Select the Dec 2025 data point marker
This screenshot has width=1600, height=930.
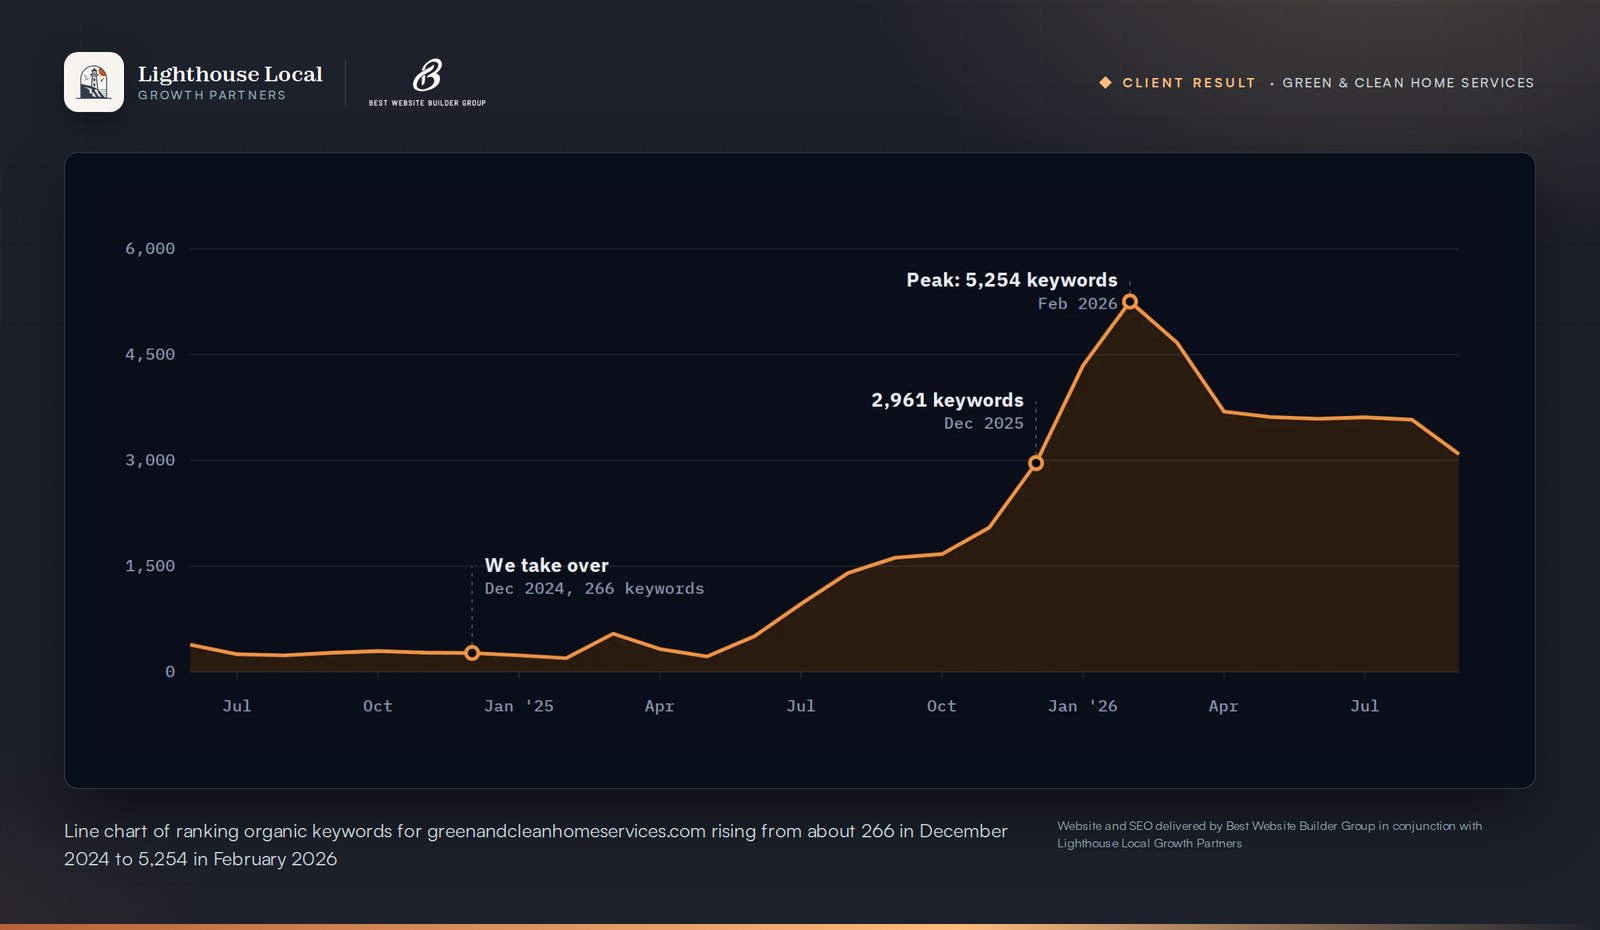(x=1036, y=463)
